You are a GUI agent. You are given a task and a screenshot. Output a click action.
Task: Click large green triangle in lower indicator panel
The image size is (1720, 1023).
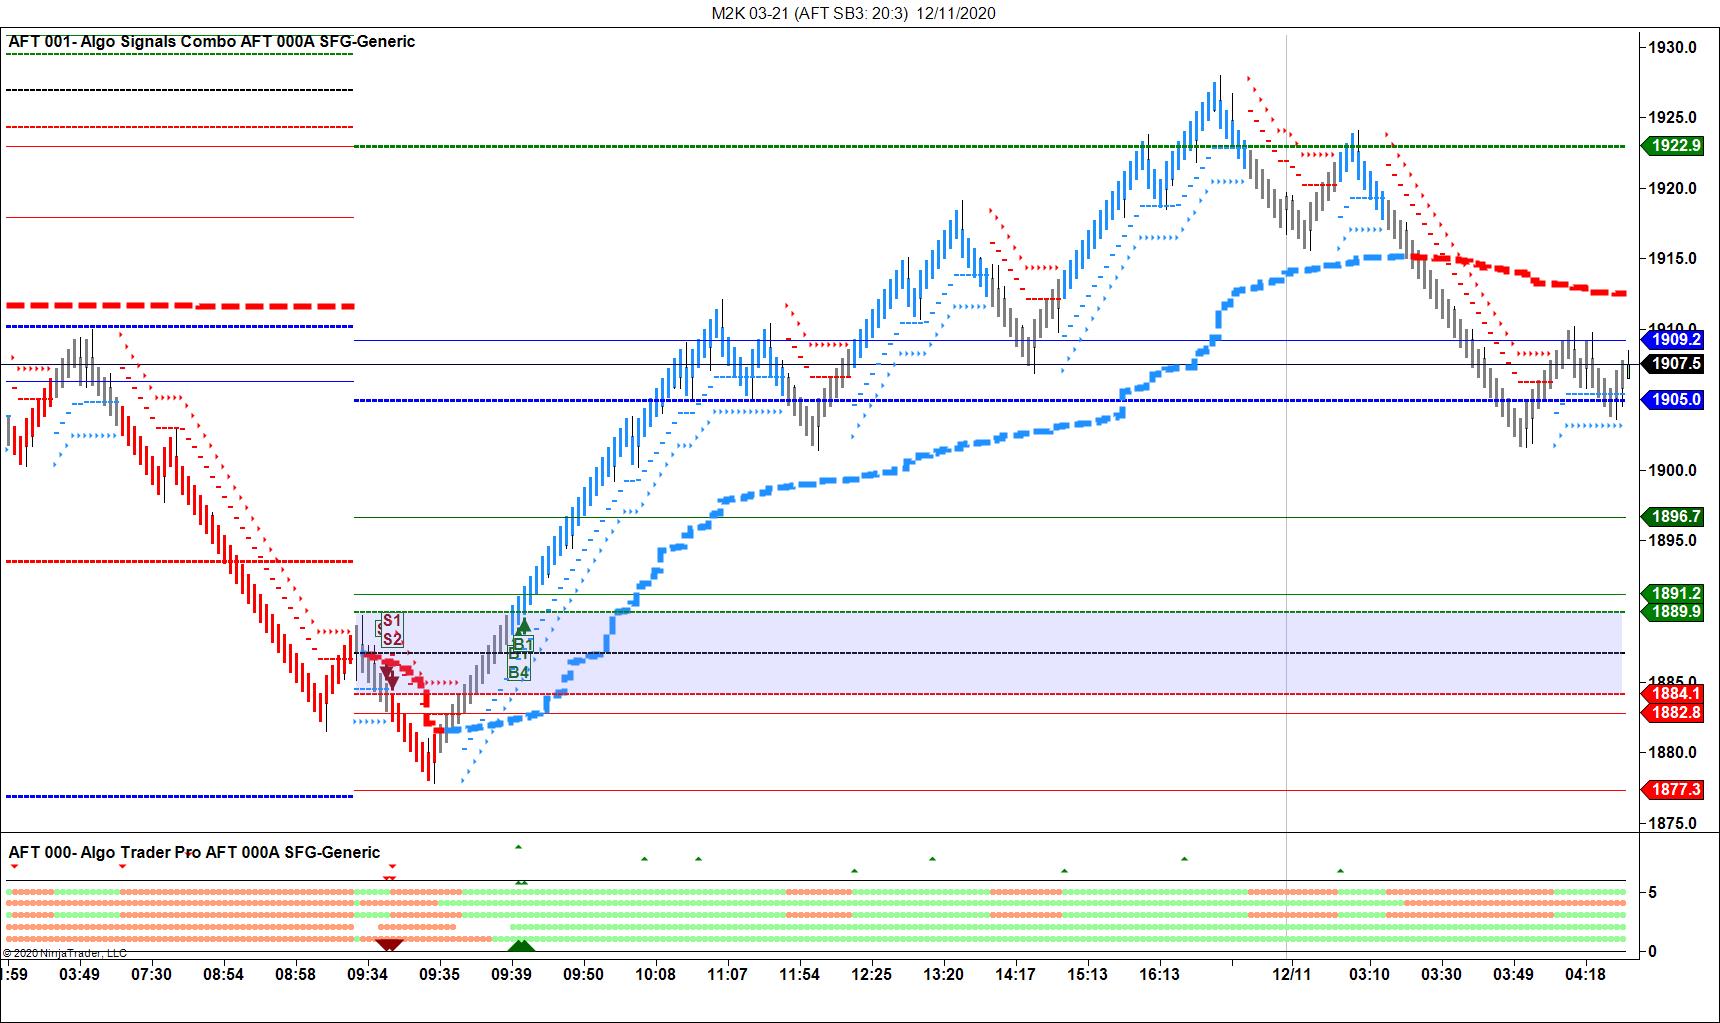coord(521,946)
